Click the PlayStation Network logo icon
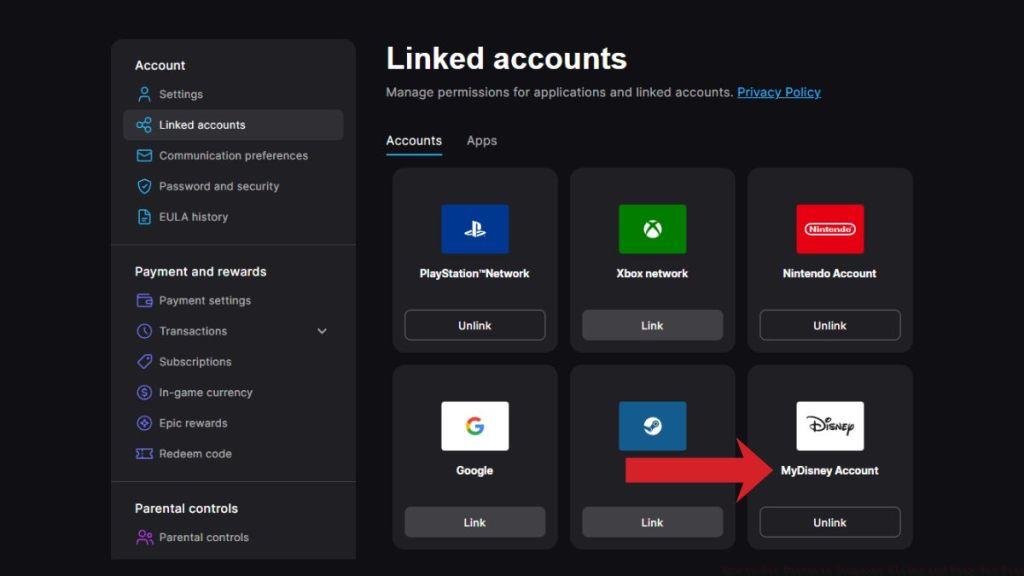Screen dimensions: 1024x576 pyautogui.click(x=475, y=229)
